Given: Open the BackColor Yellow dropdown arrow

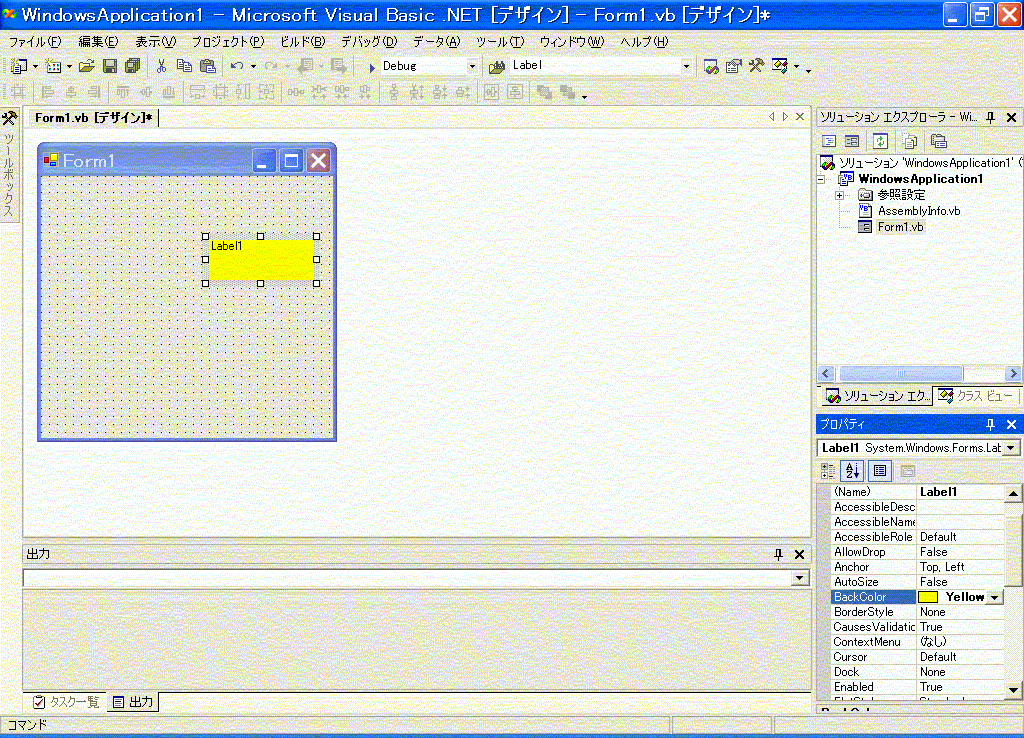Looking at the screenshot, I should tap(994, 598).
